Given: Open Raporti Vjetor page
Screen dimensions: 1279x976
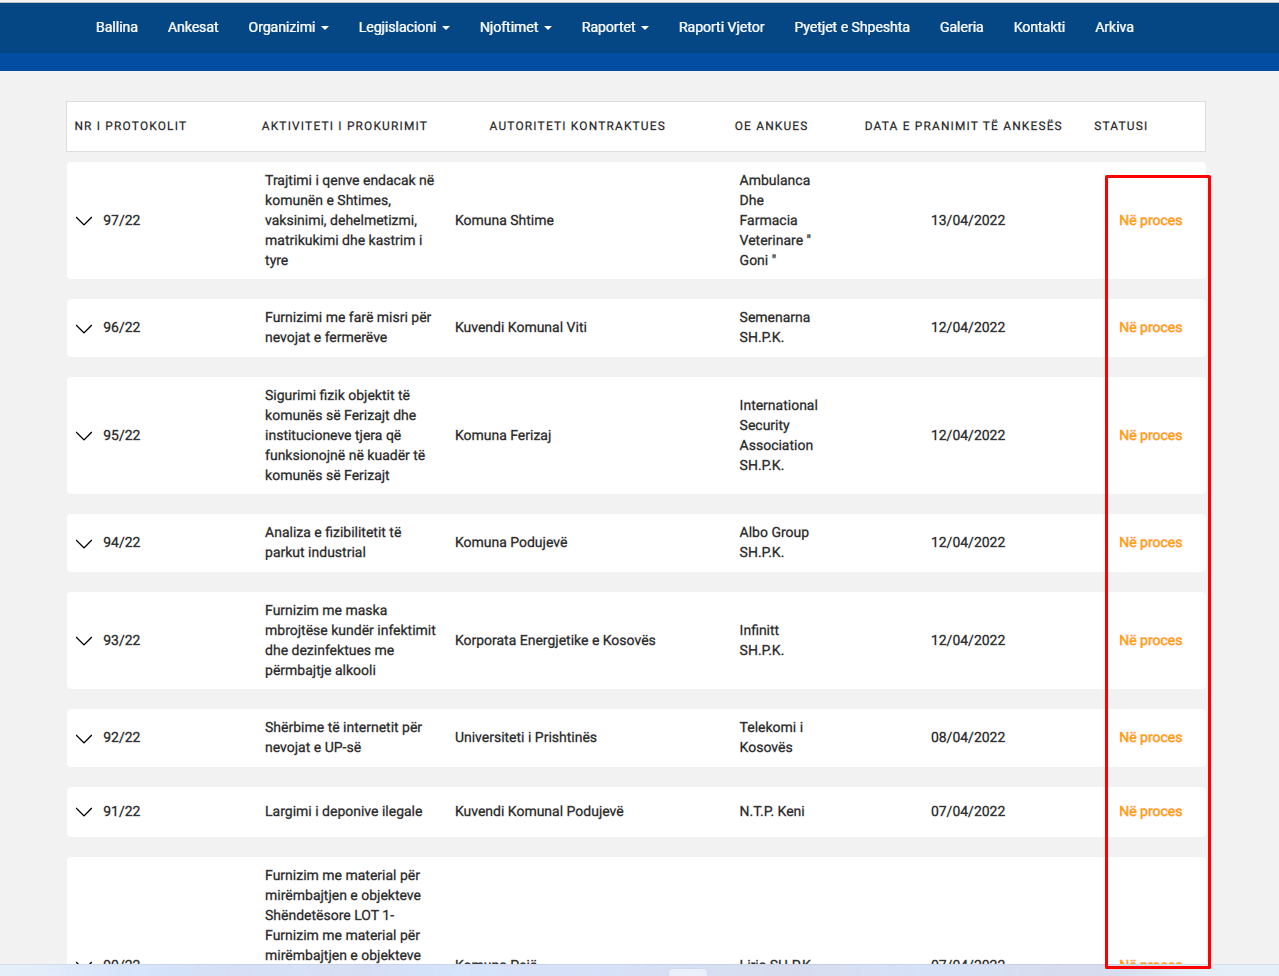Looking at the screenshot, I should click(x=721, y=27).
